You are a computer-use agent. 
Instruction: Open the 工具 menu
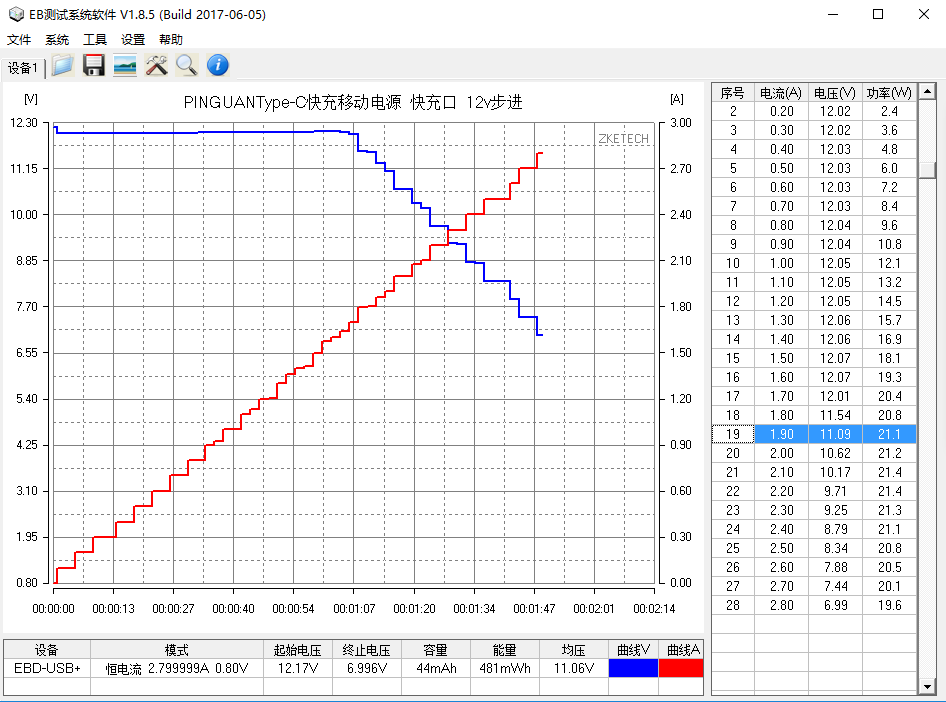pyautogui.click(x=95, y=40)
